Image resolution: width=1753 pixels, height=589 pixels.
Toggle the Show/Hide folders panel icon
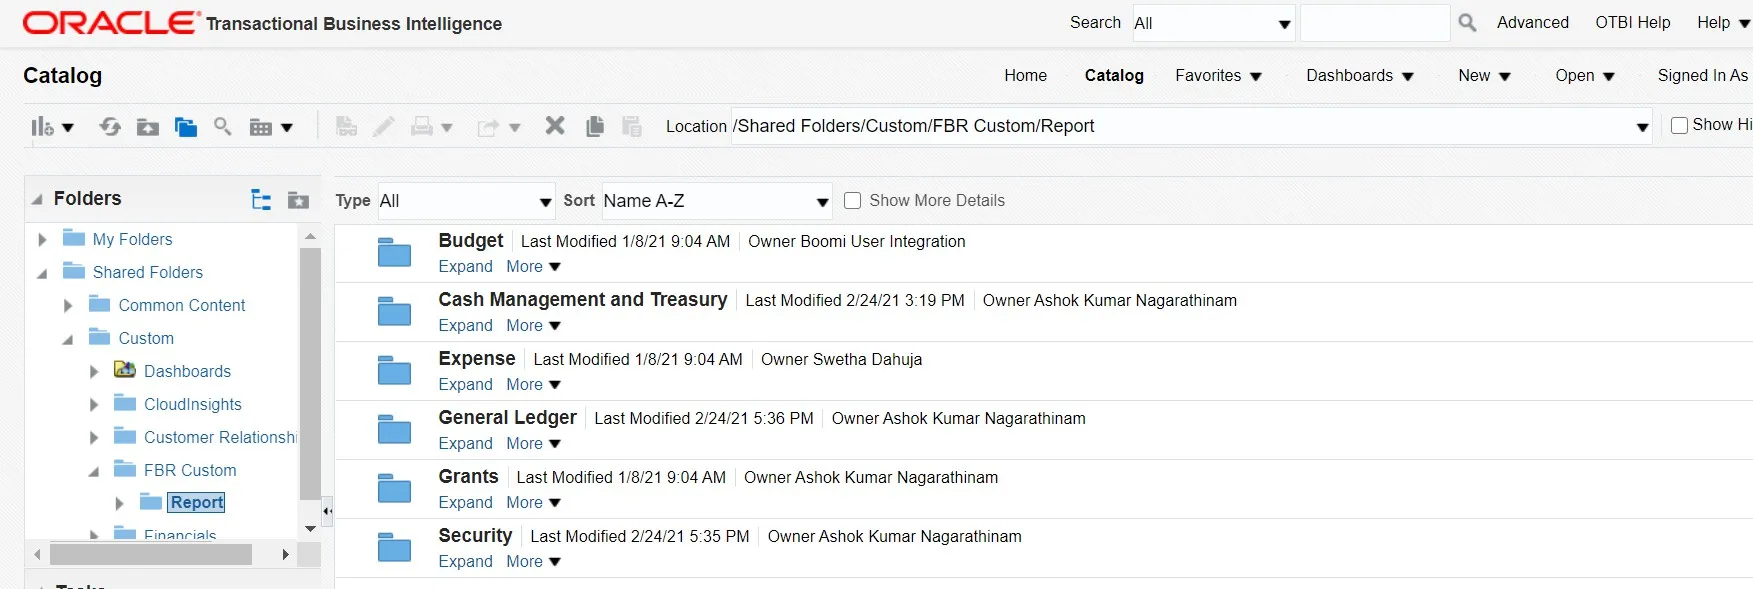click(x=185, y=127)
